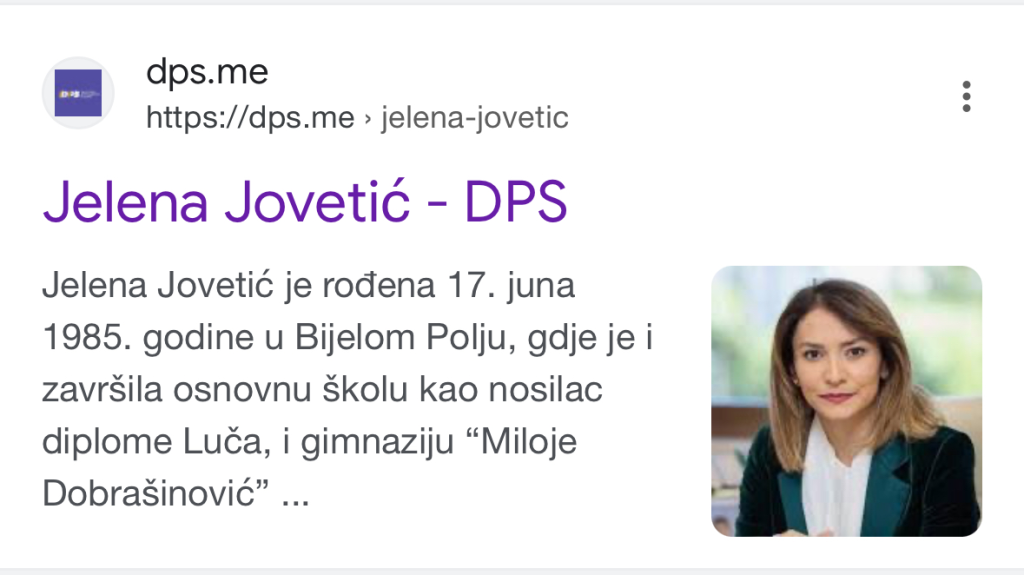This screenshot has height=575, width=1024.
Task: Click the word DPS in purple title
Action: 516,202
